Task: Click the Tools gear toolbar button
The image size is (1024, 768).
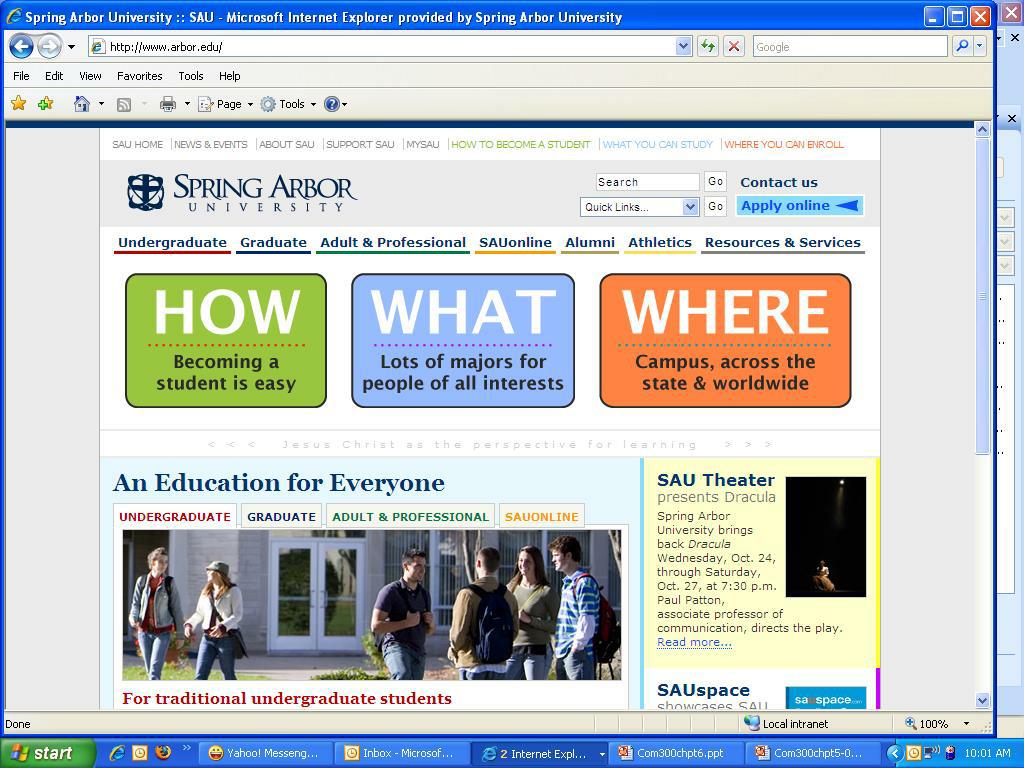Action: click(287, 104)
